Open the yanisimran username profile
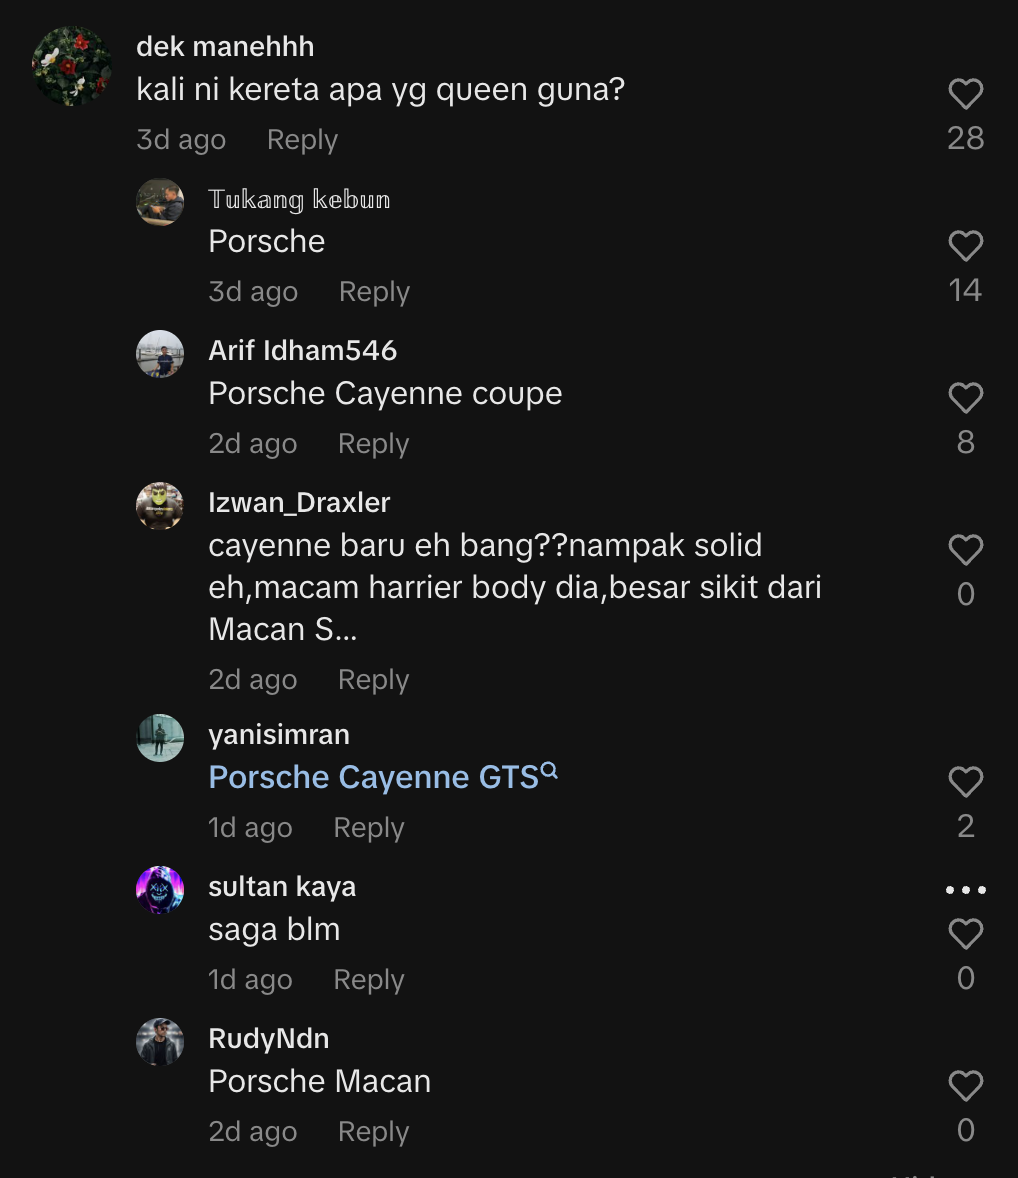The image size is (1018, 1178). [279, 734]
